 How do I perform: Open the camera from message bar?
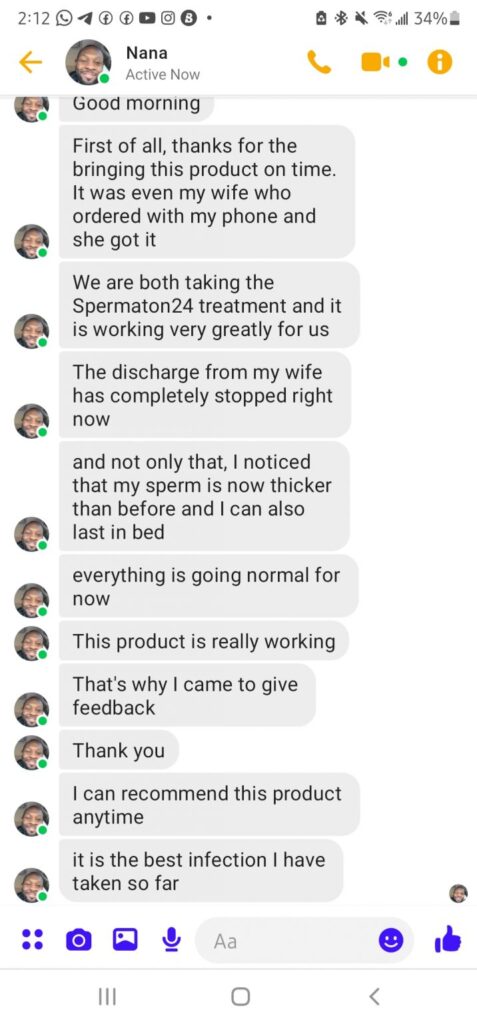pos(78,940)
